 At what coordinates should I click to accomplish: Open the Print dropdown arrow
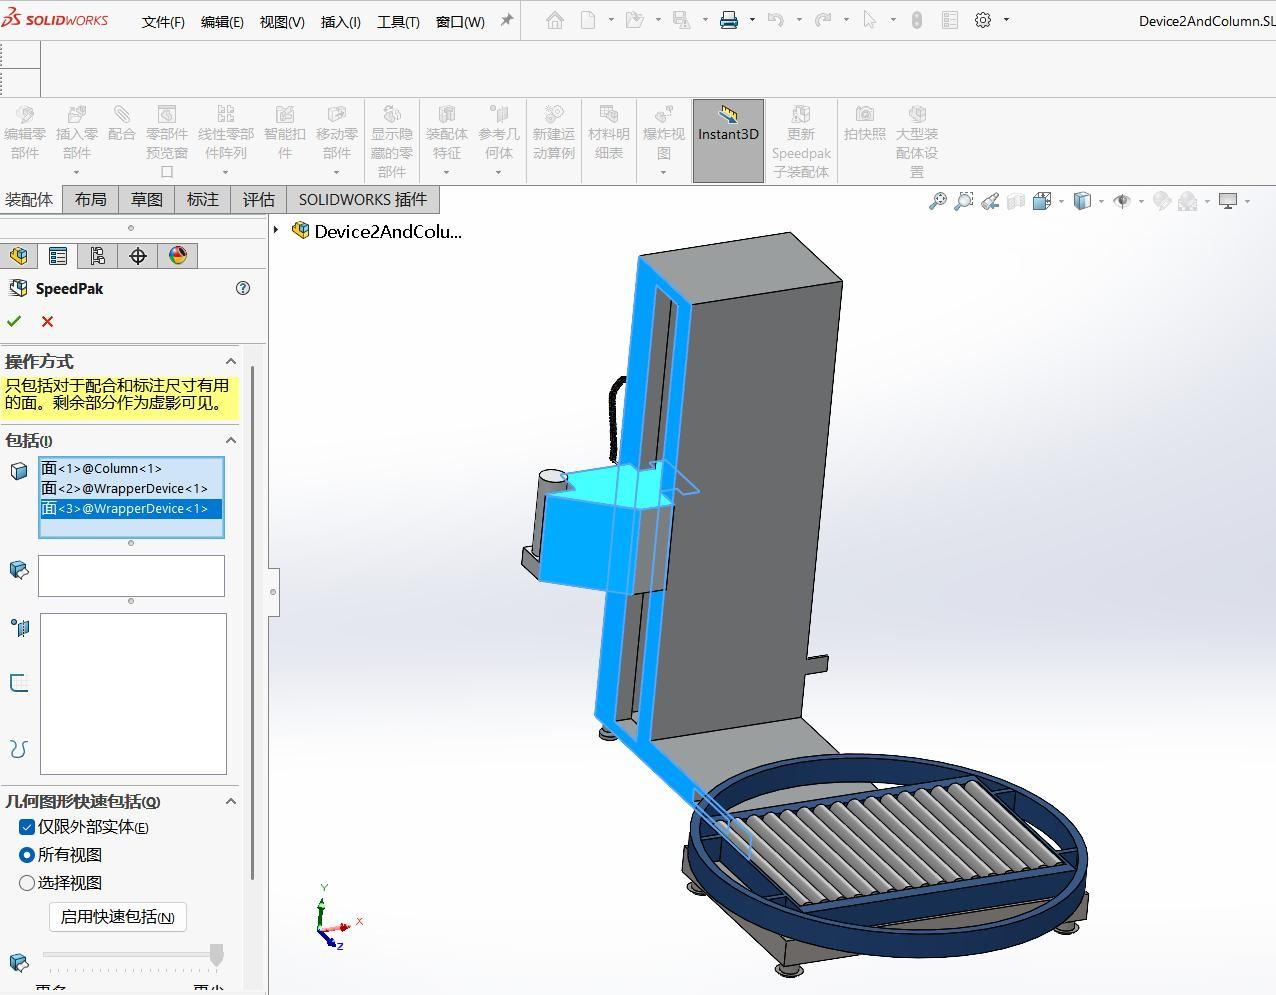click(752, 20)
